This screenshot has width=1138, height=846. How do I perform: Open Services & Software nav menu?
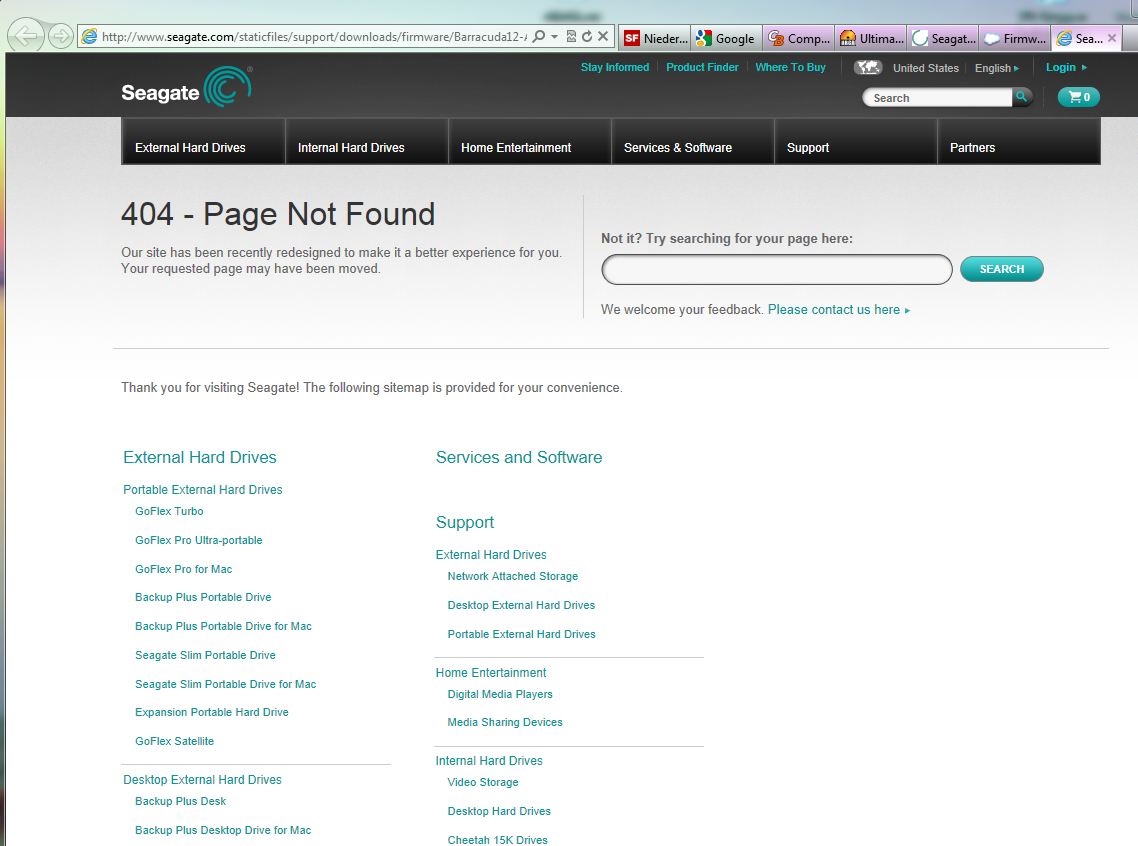(x=693, y=141)
